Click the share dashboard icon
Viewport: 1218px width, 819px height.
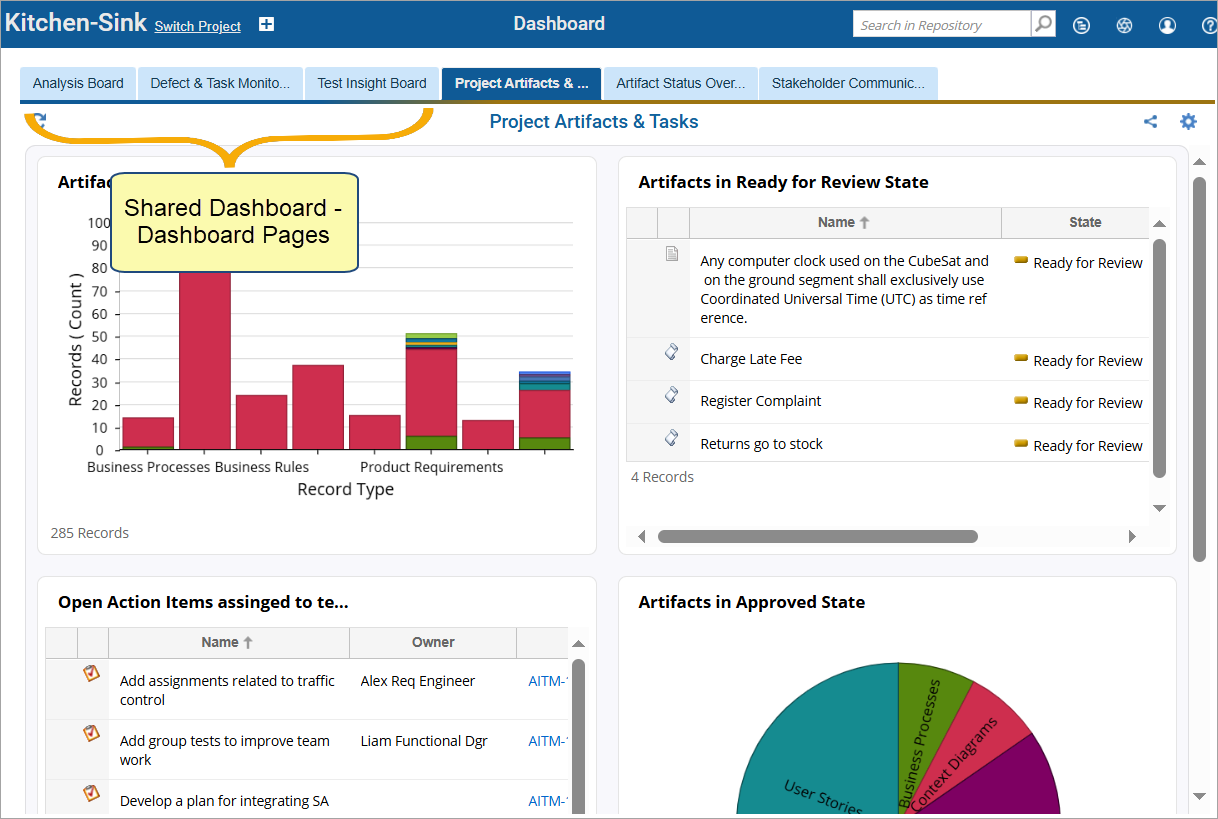coord(1150,122)
